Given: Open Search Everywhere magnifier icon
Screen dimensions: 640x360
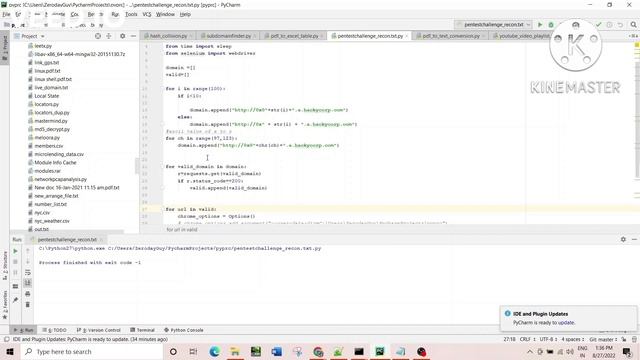Looking at the screenshot, I should 633,25.
